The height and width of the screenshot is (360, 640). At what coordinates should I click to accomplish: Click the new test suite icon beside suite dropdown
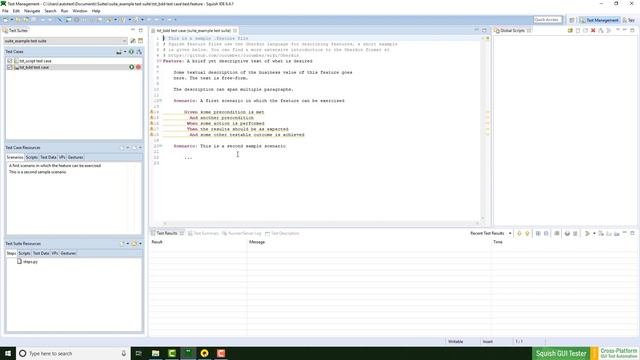[x=140, y=41]
